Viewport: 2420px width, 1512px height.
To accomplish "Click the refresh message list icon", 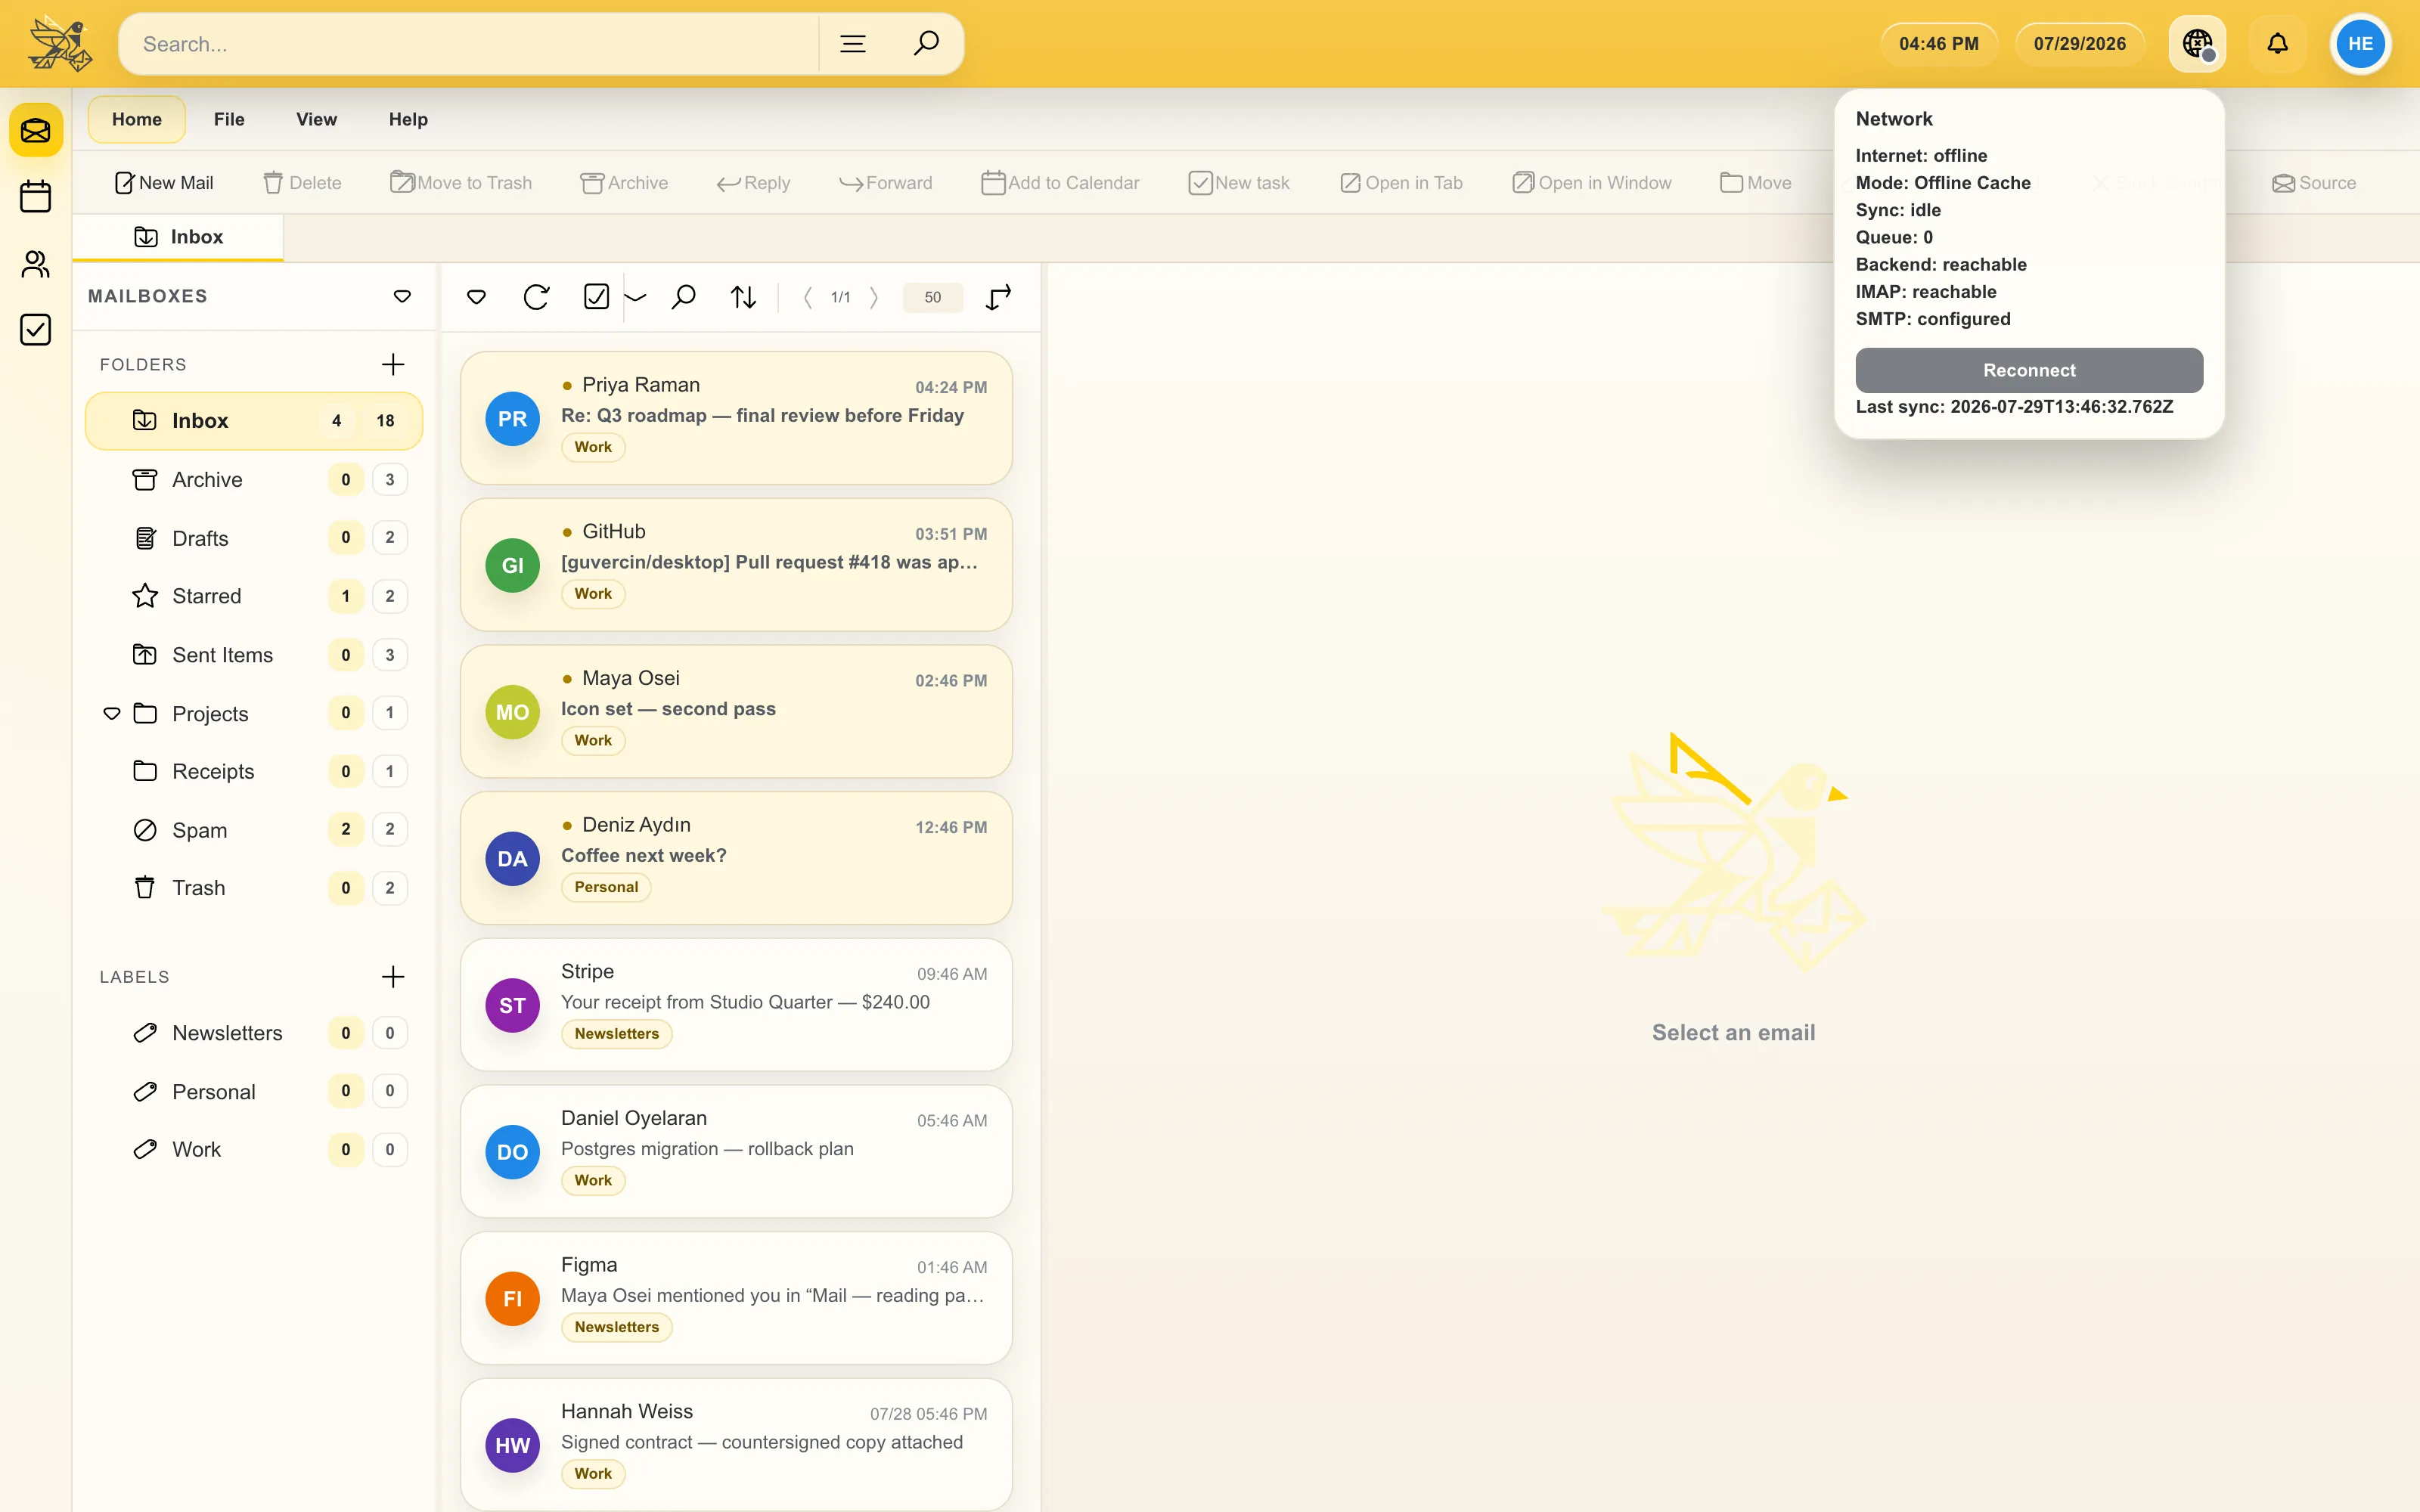I will 536,297.
